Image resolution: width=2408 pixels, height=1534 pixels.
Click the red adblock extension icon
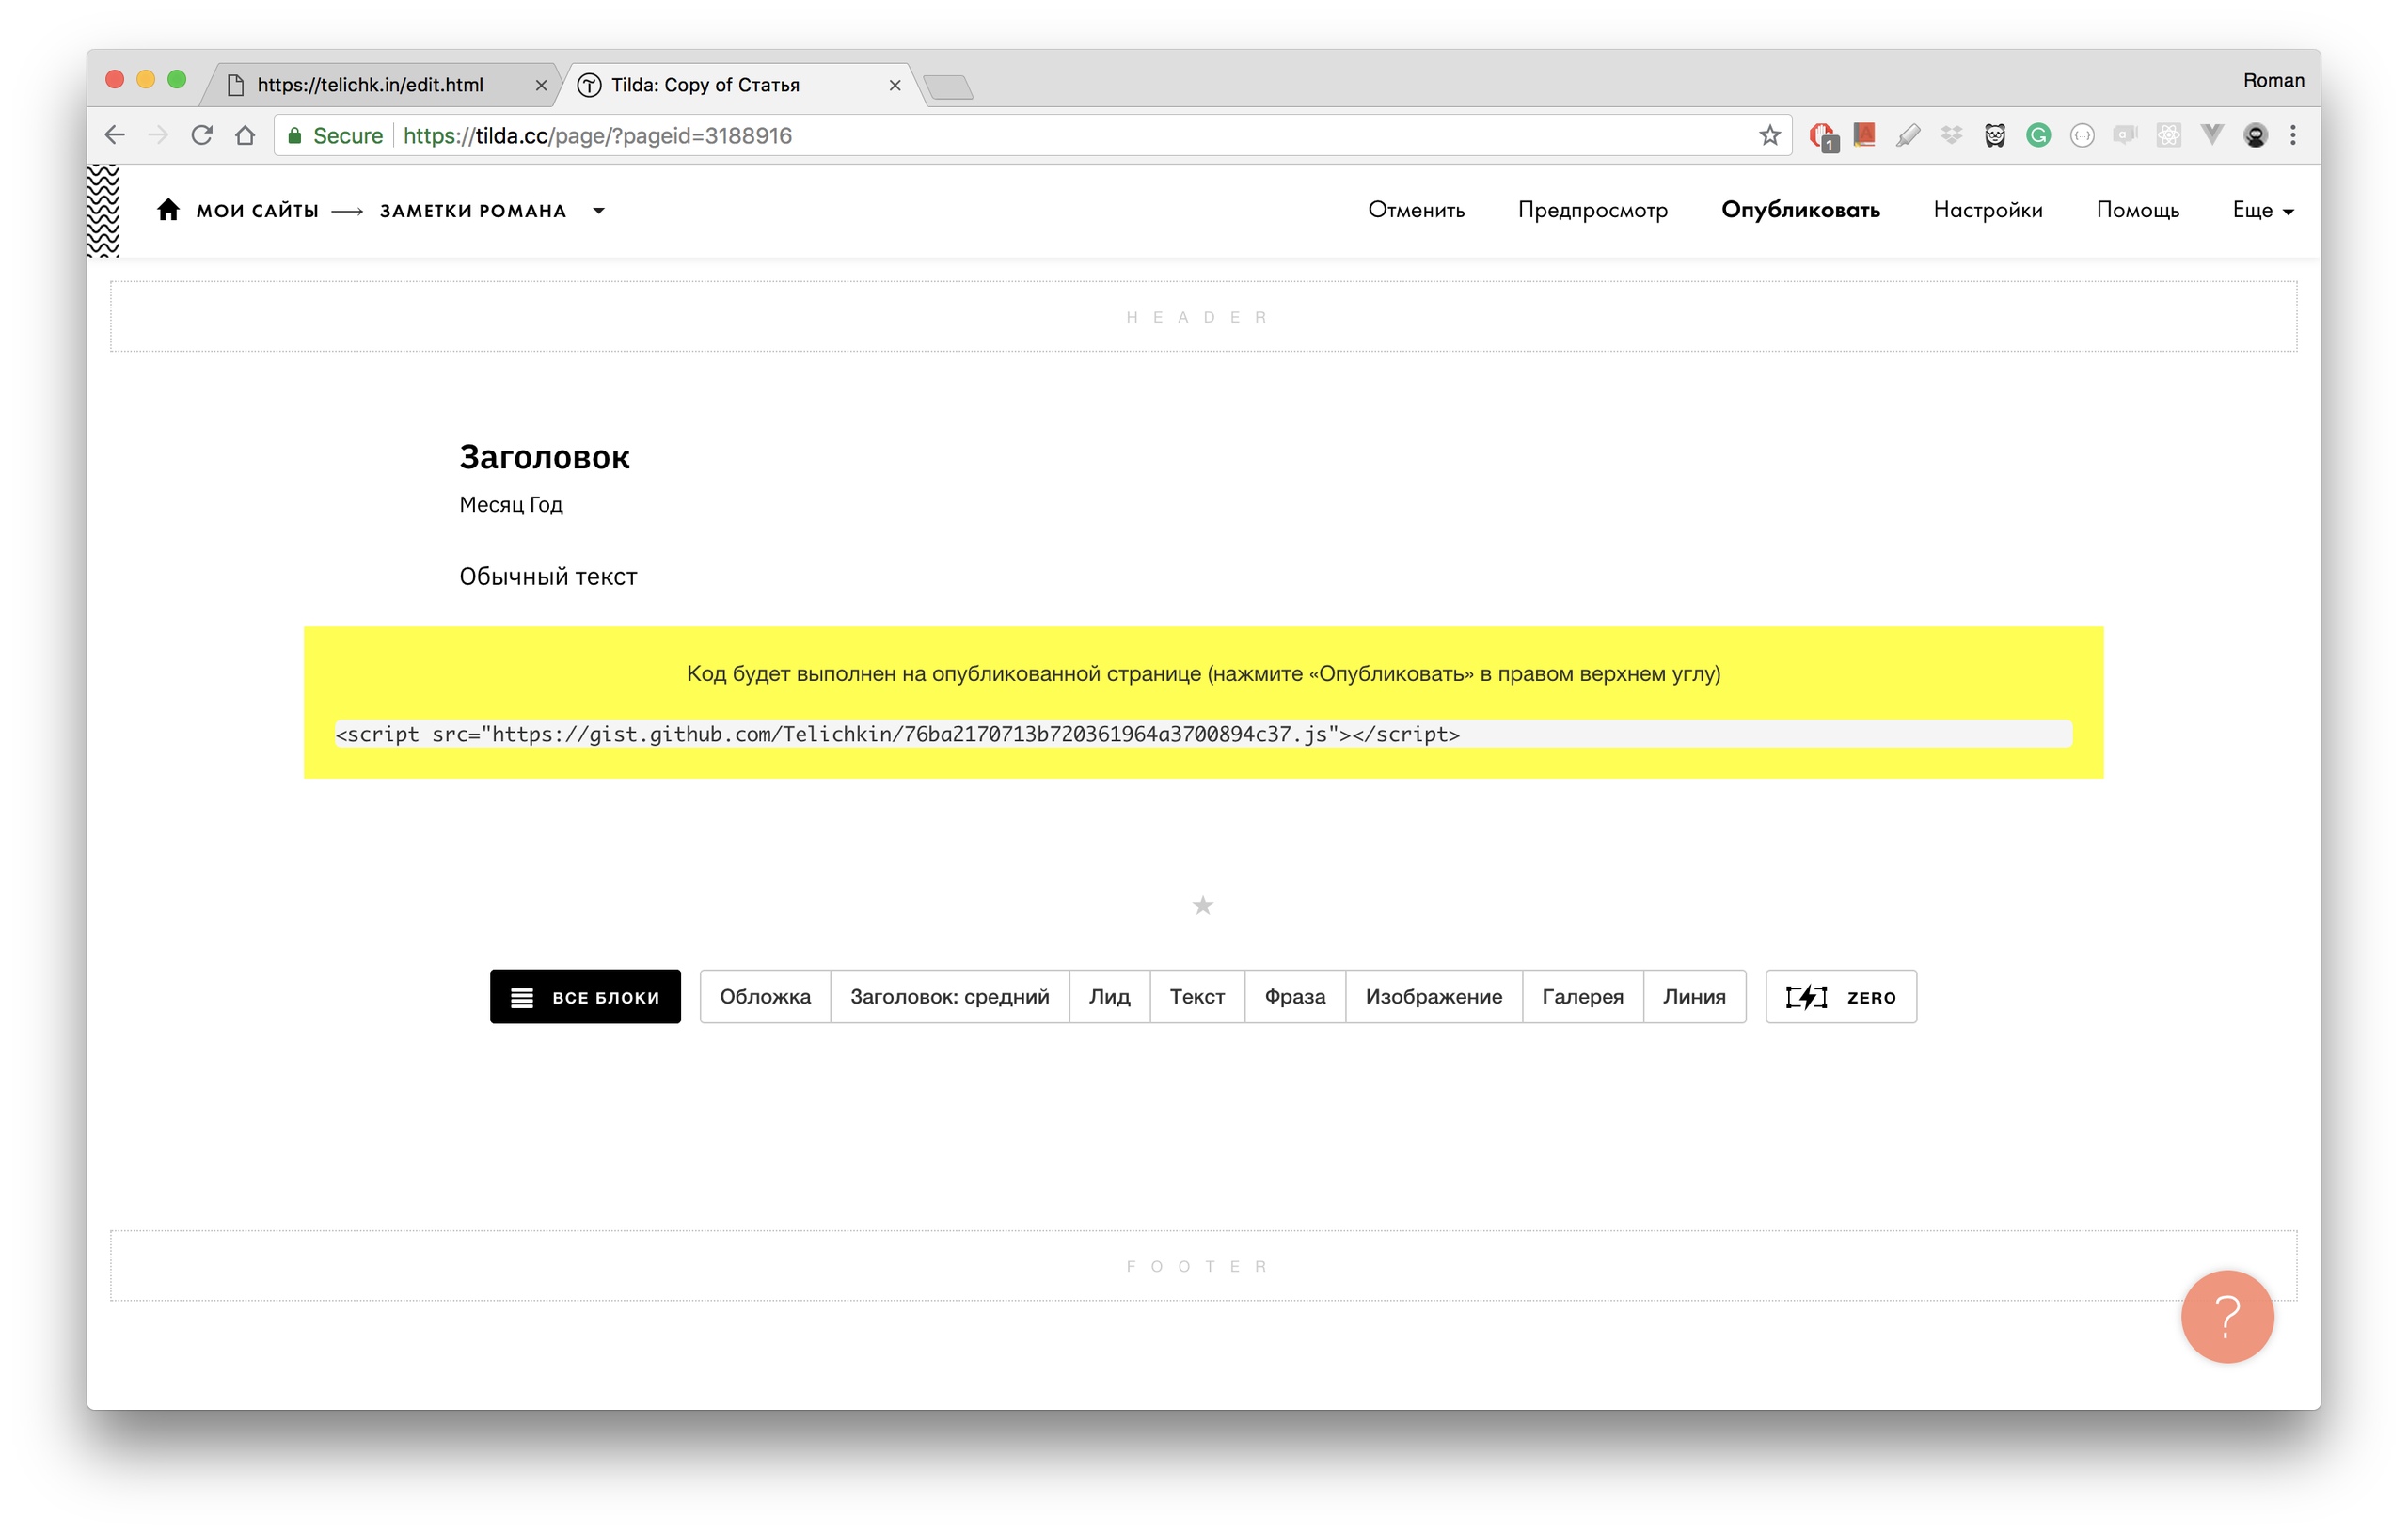[x=1822, y=136]
